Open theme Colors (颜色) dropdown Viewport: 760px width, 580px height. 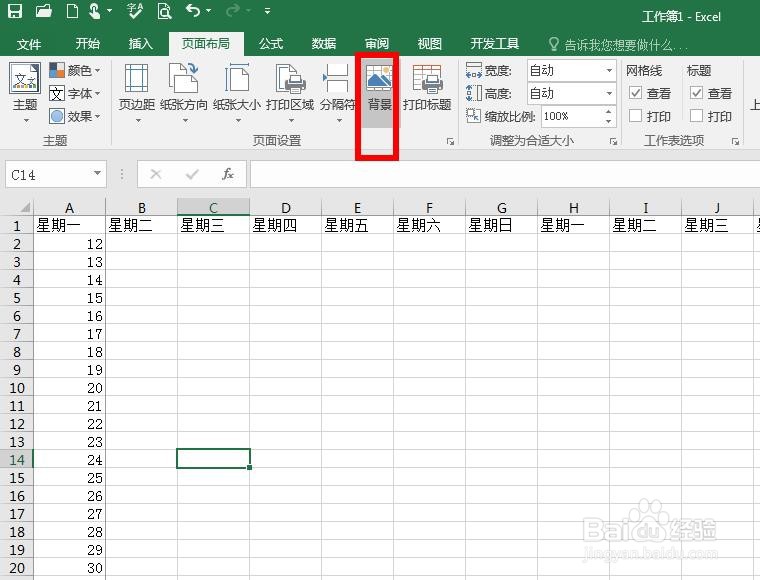(75, 70)
